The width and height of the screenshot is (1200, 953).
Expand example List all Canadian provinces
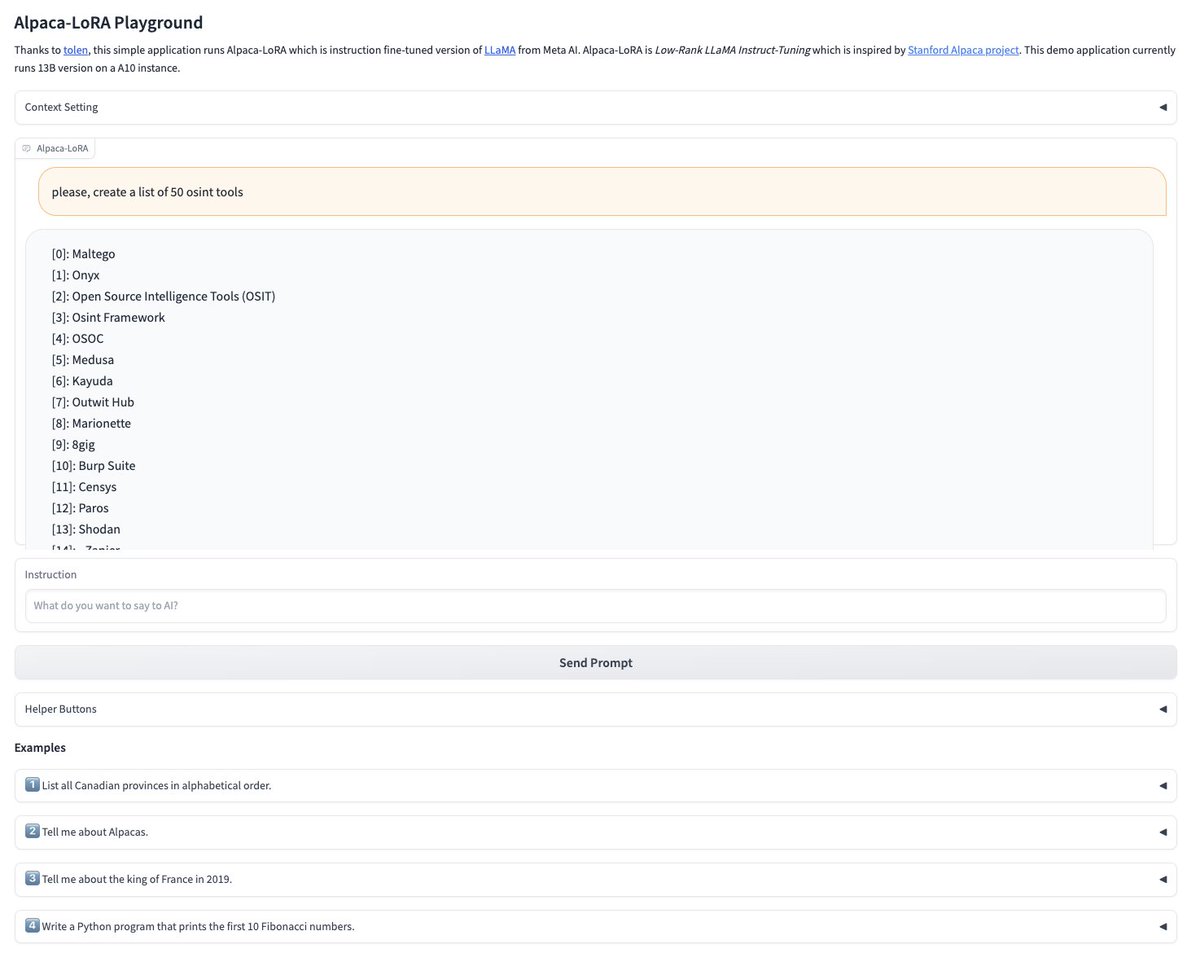tap(595, 785)
